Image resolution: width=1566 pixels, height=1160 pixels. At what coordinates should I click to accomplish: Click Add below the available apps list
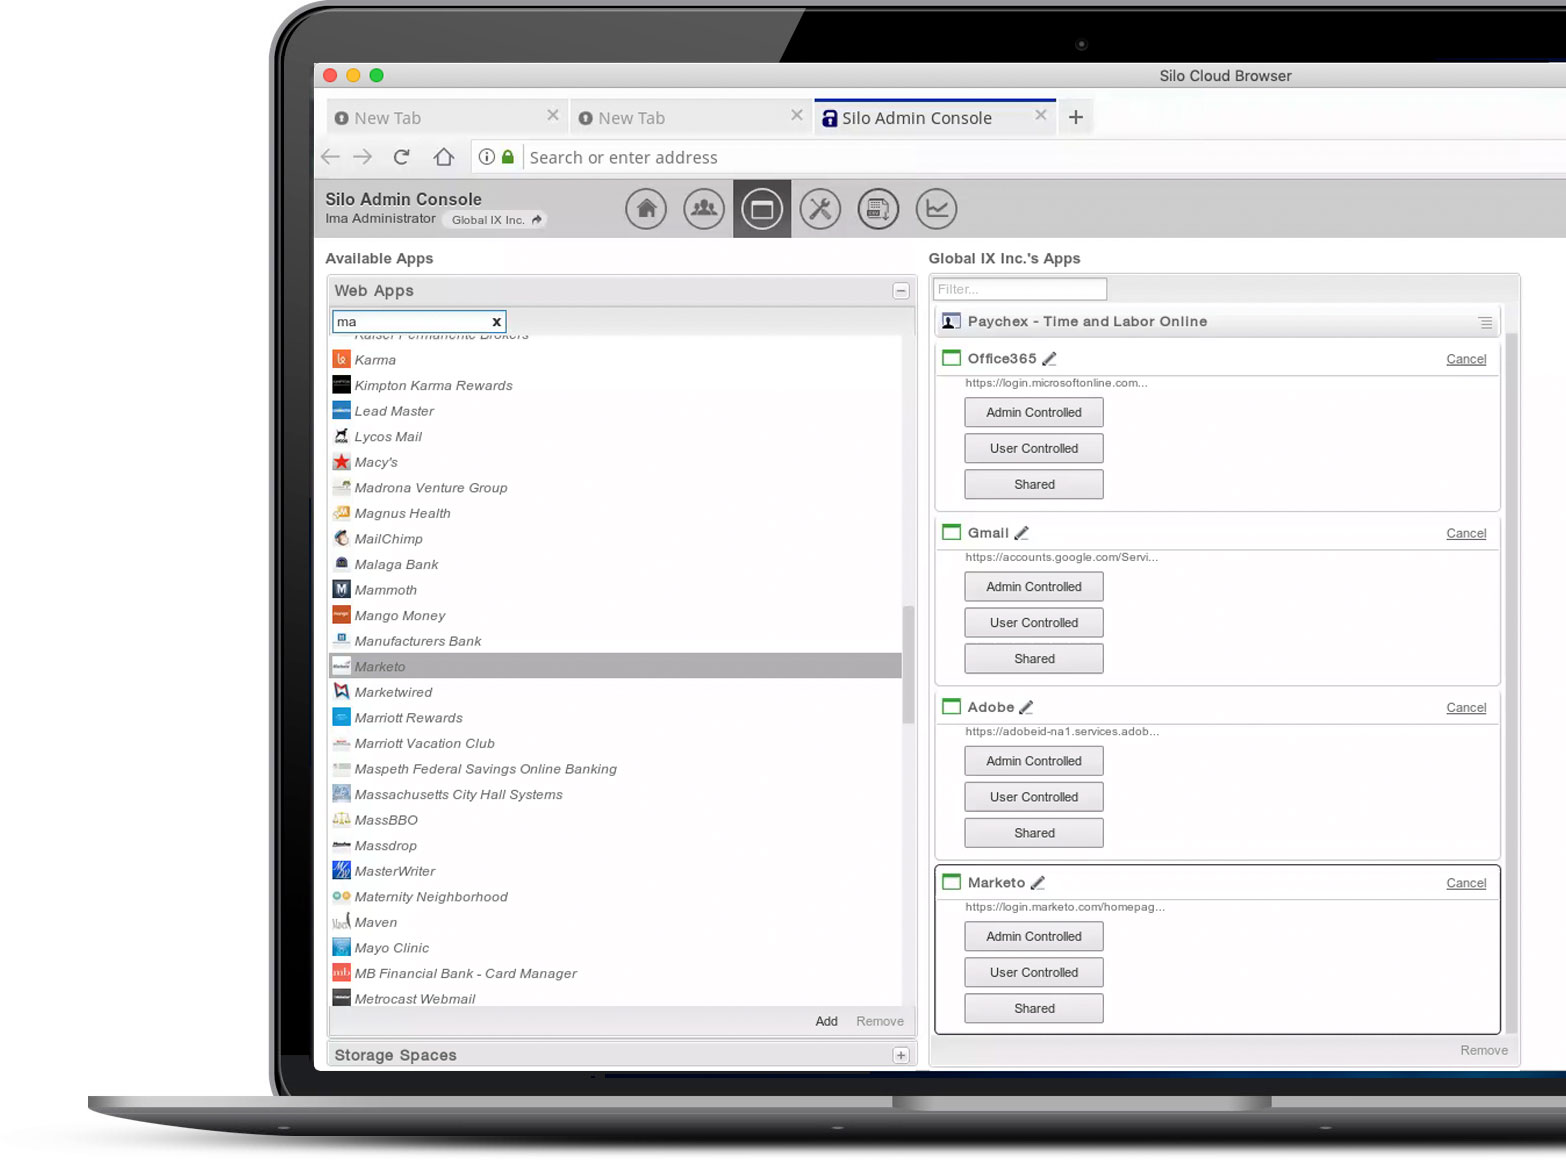(826, 1021)
